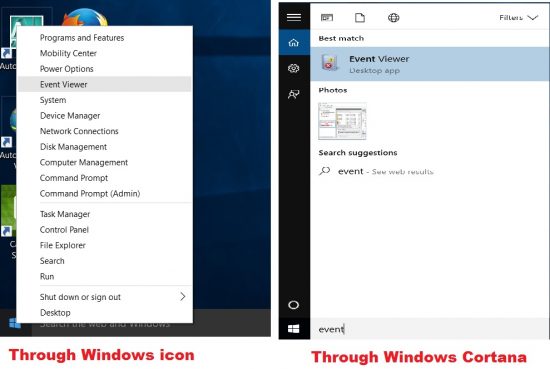Click the Photos section heading
Viewport: 550px width, 369px height.
pyautogui.click(x=333, y=90)
